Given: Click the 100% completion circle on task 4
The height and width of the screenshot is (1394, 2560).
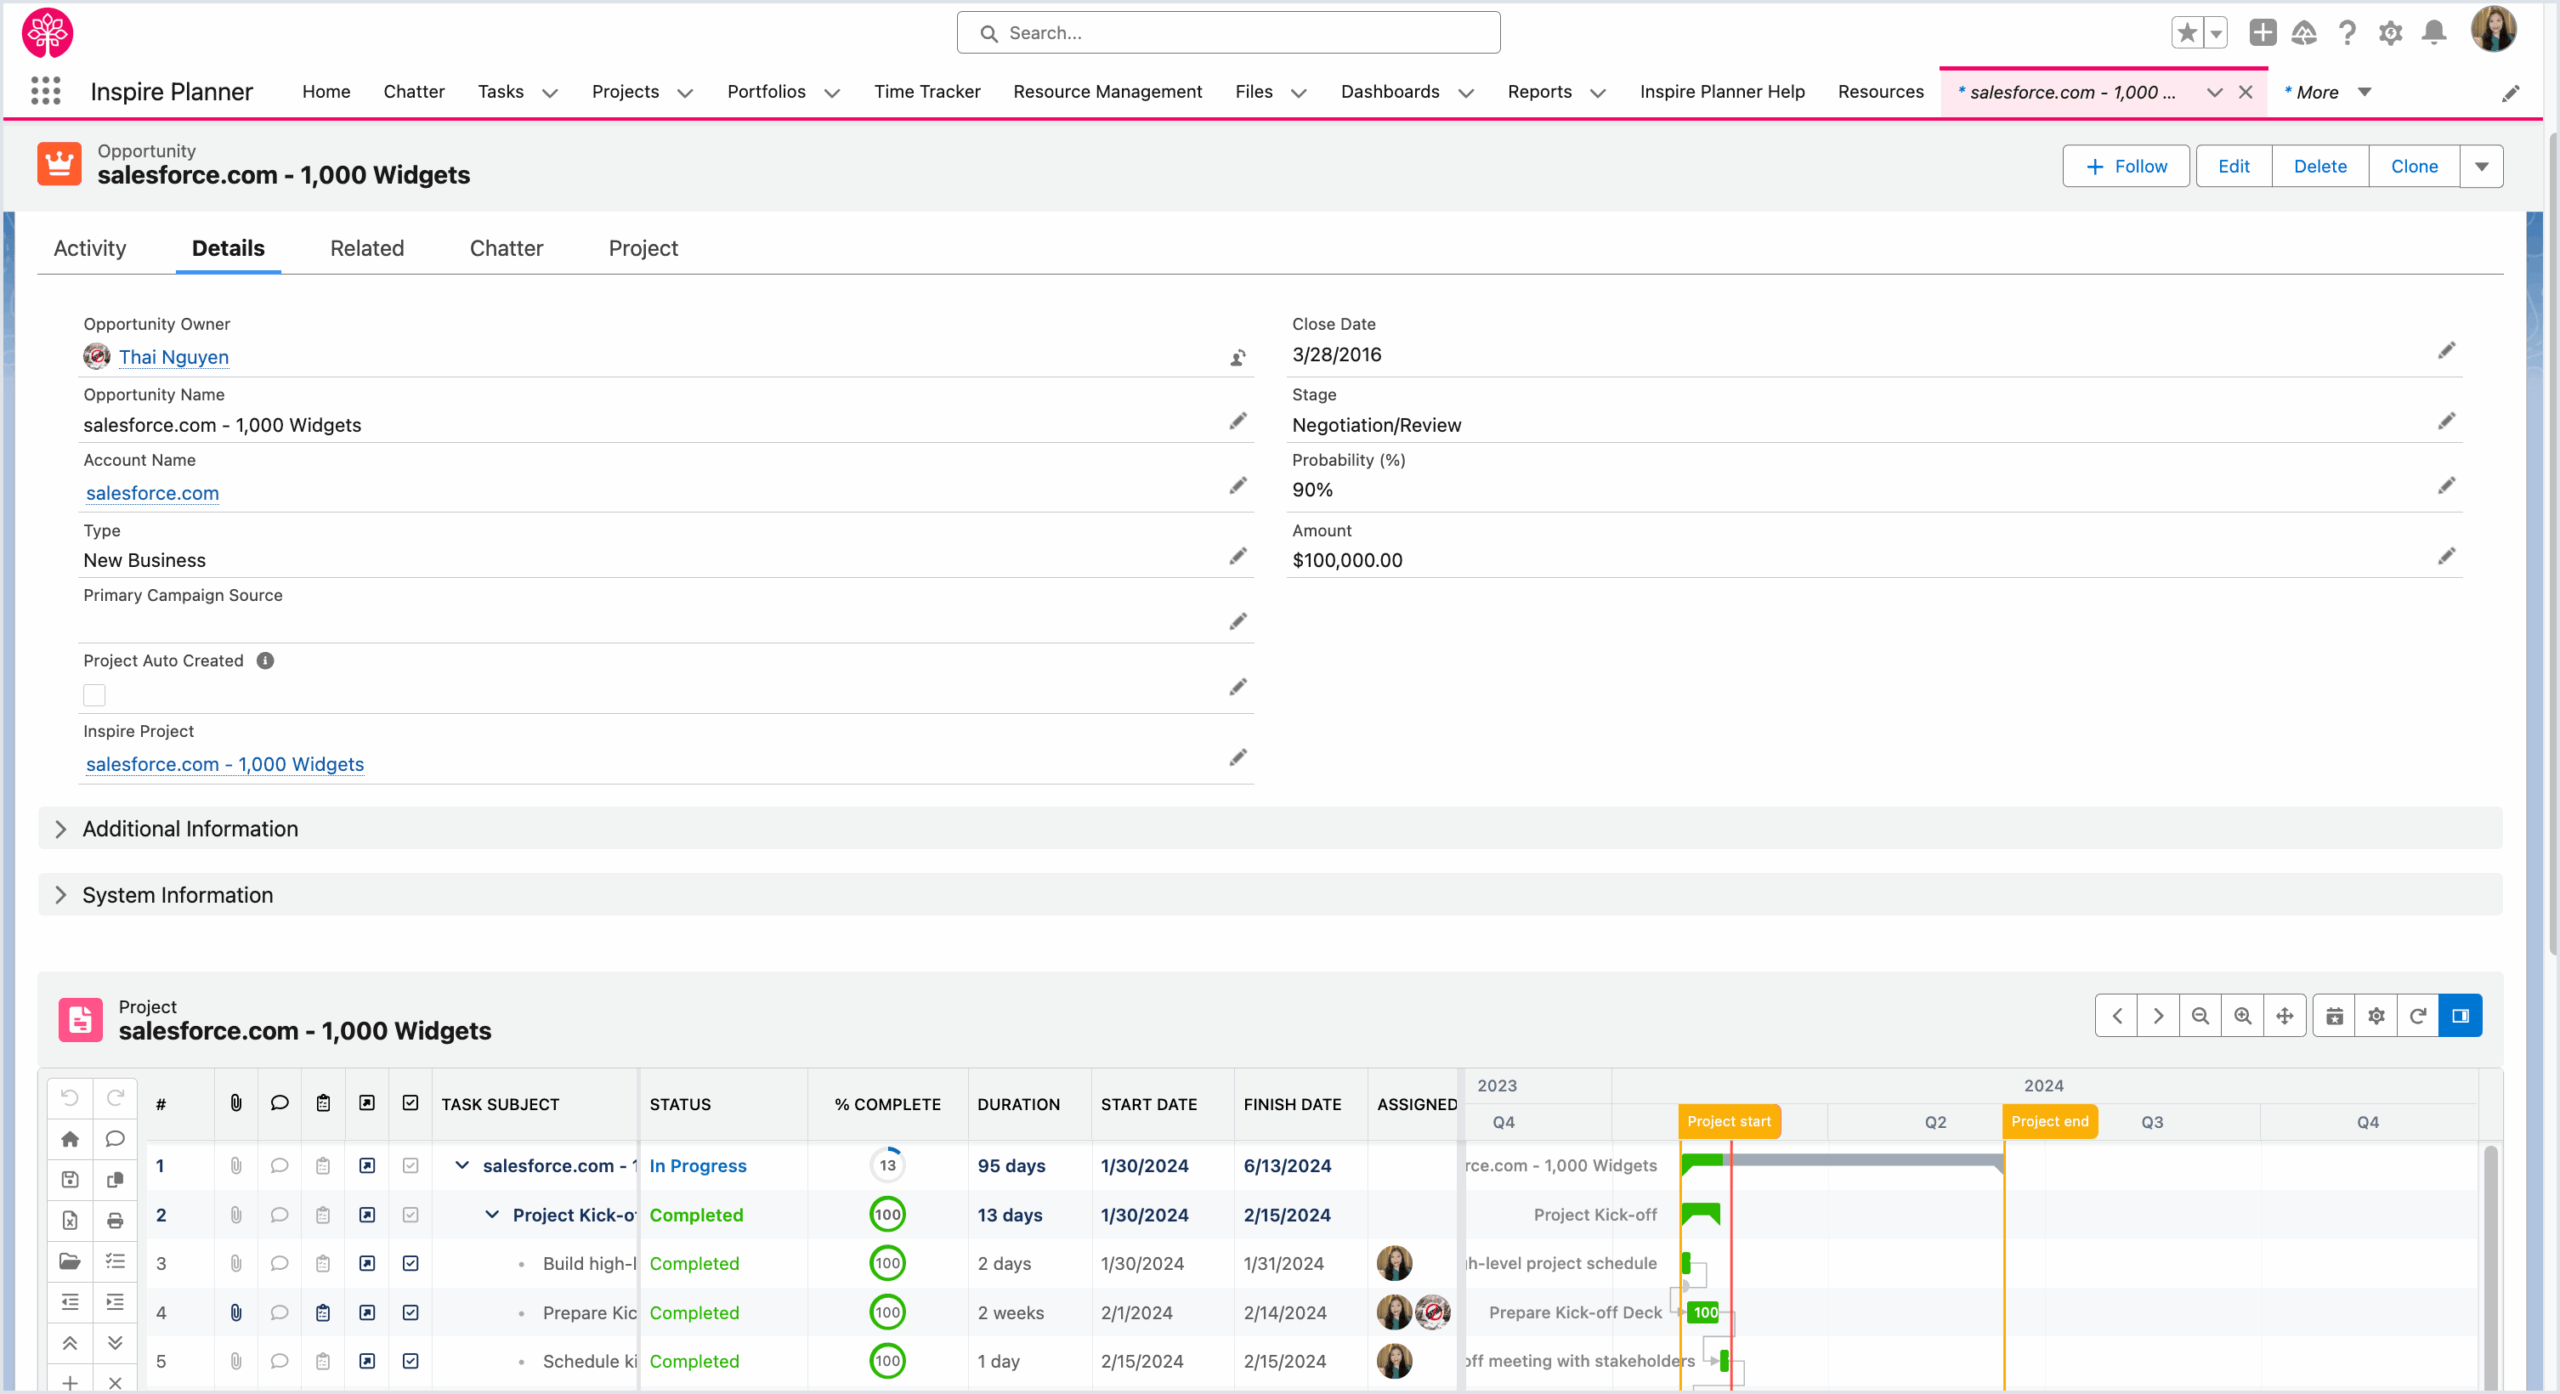Looking at the screenshot, I should 887,1311.
